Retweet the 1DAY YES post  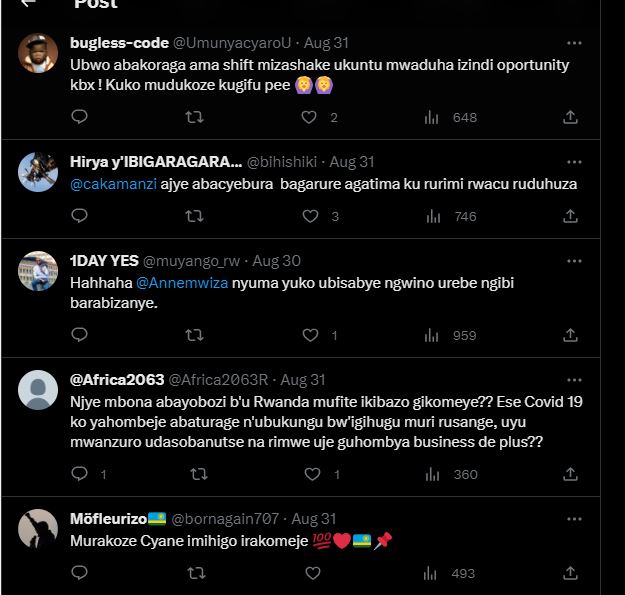tap(196, 335)
